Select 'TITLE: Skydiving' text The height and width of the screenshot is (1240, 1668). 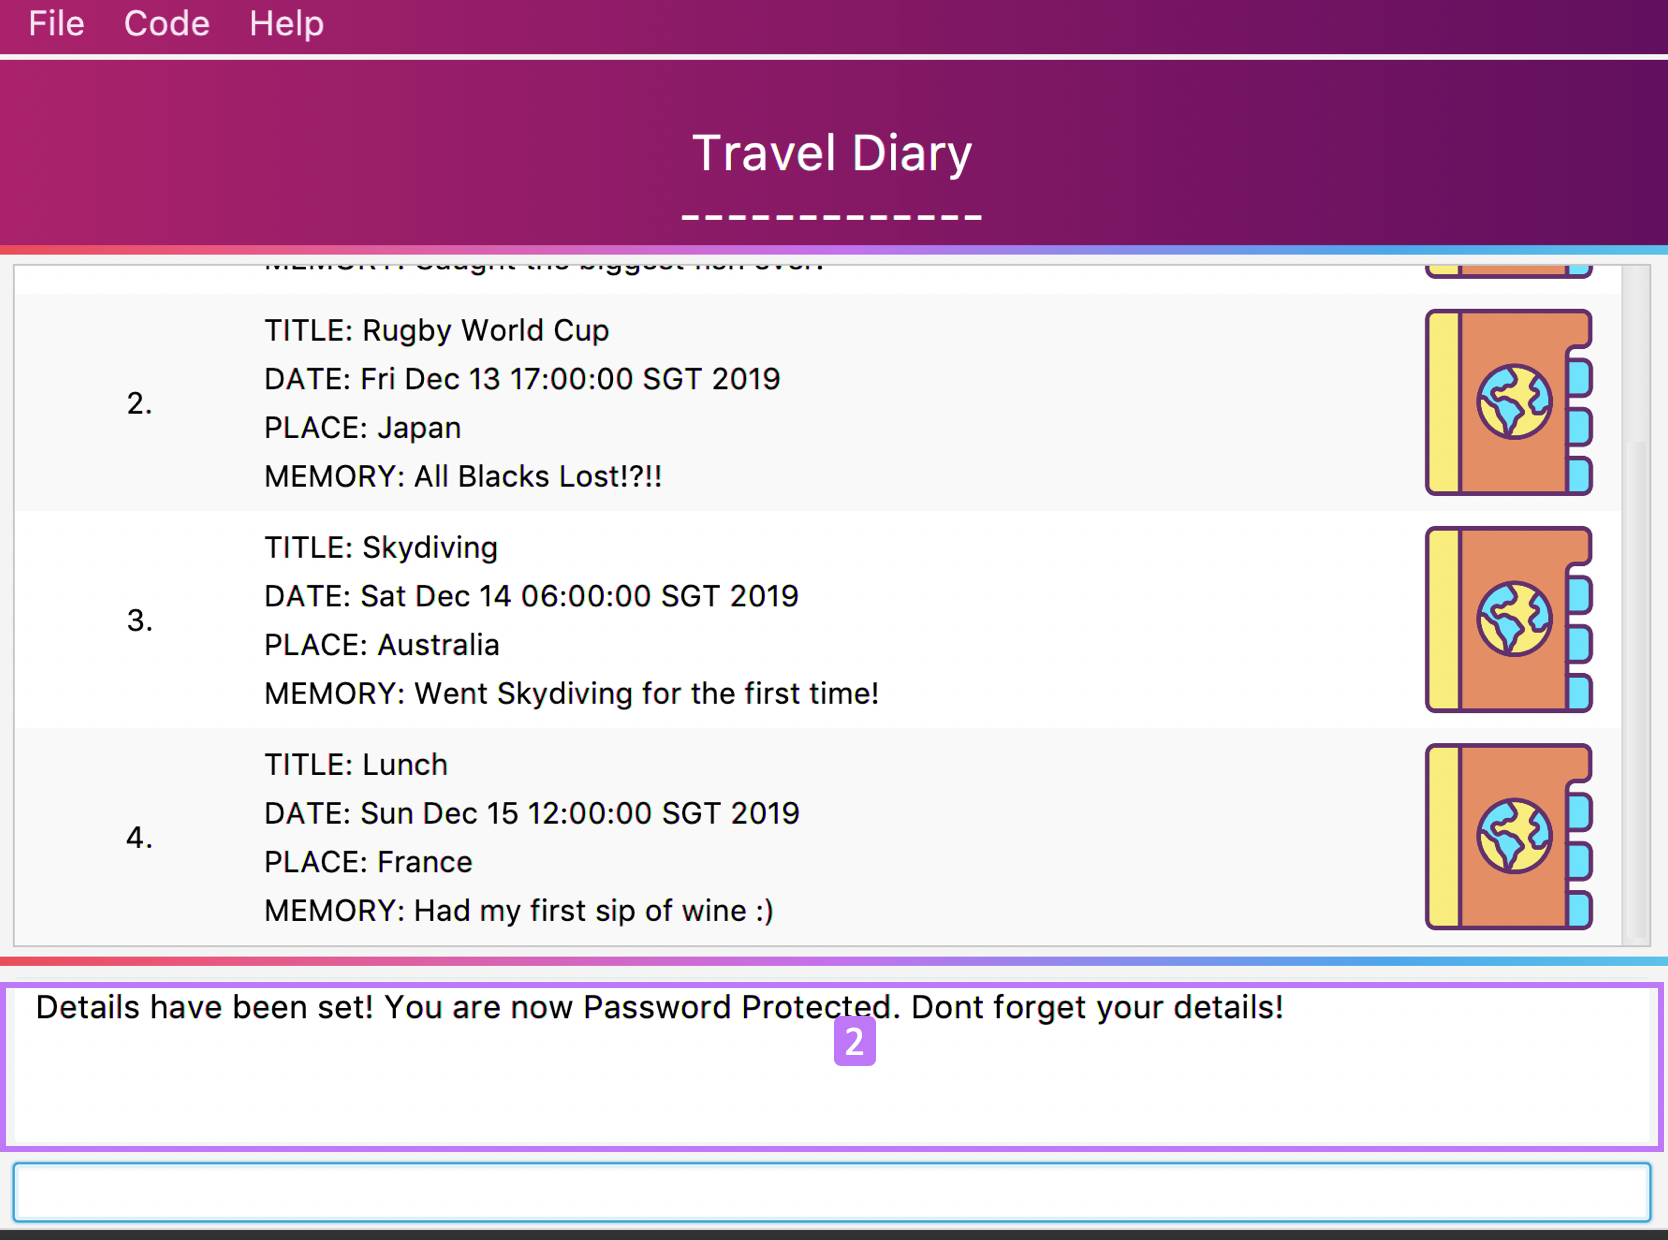380,547
